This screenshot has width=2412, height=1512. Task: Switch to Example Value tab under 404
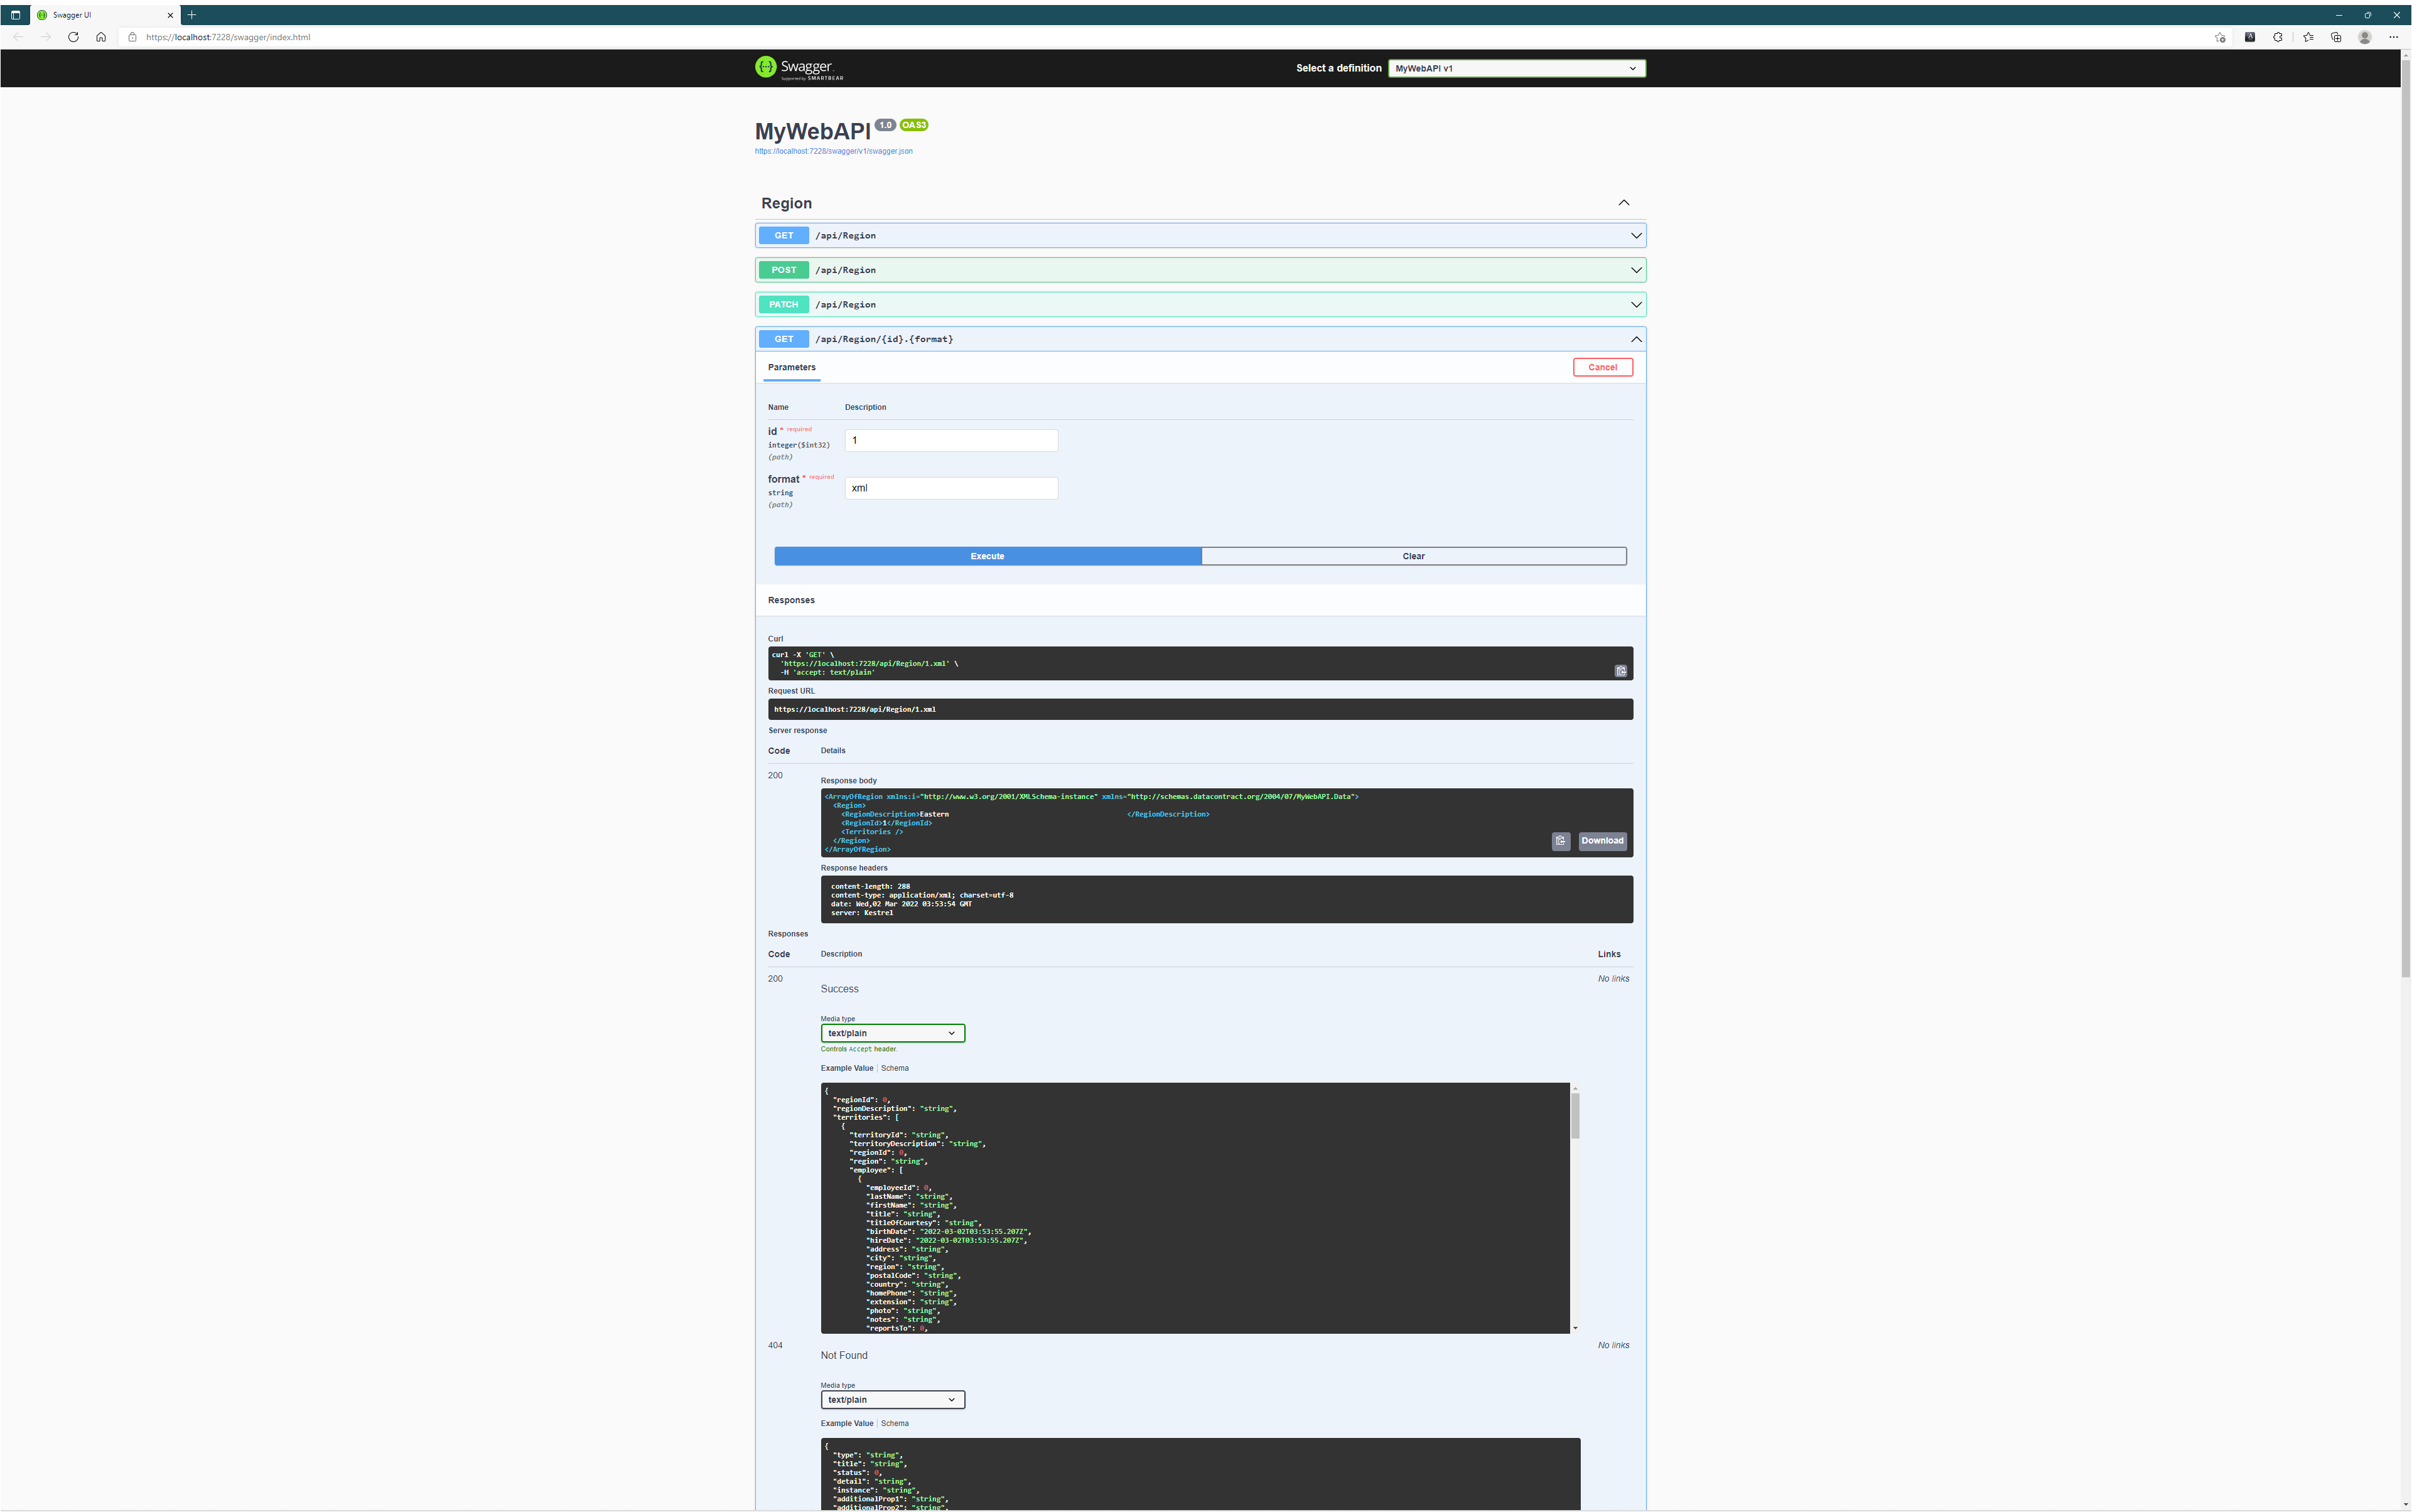click(x=846, y=1423)
